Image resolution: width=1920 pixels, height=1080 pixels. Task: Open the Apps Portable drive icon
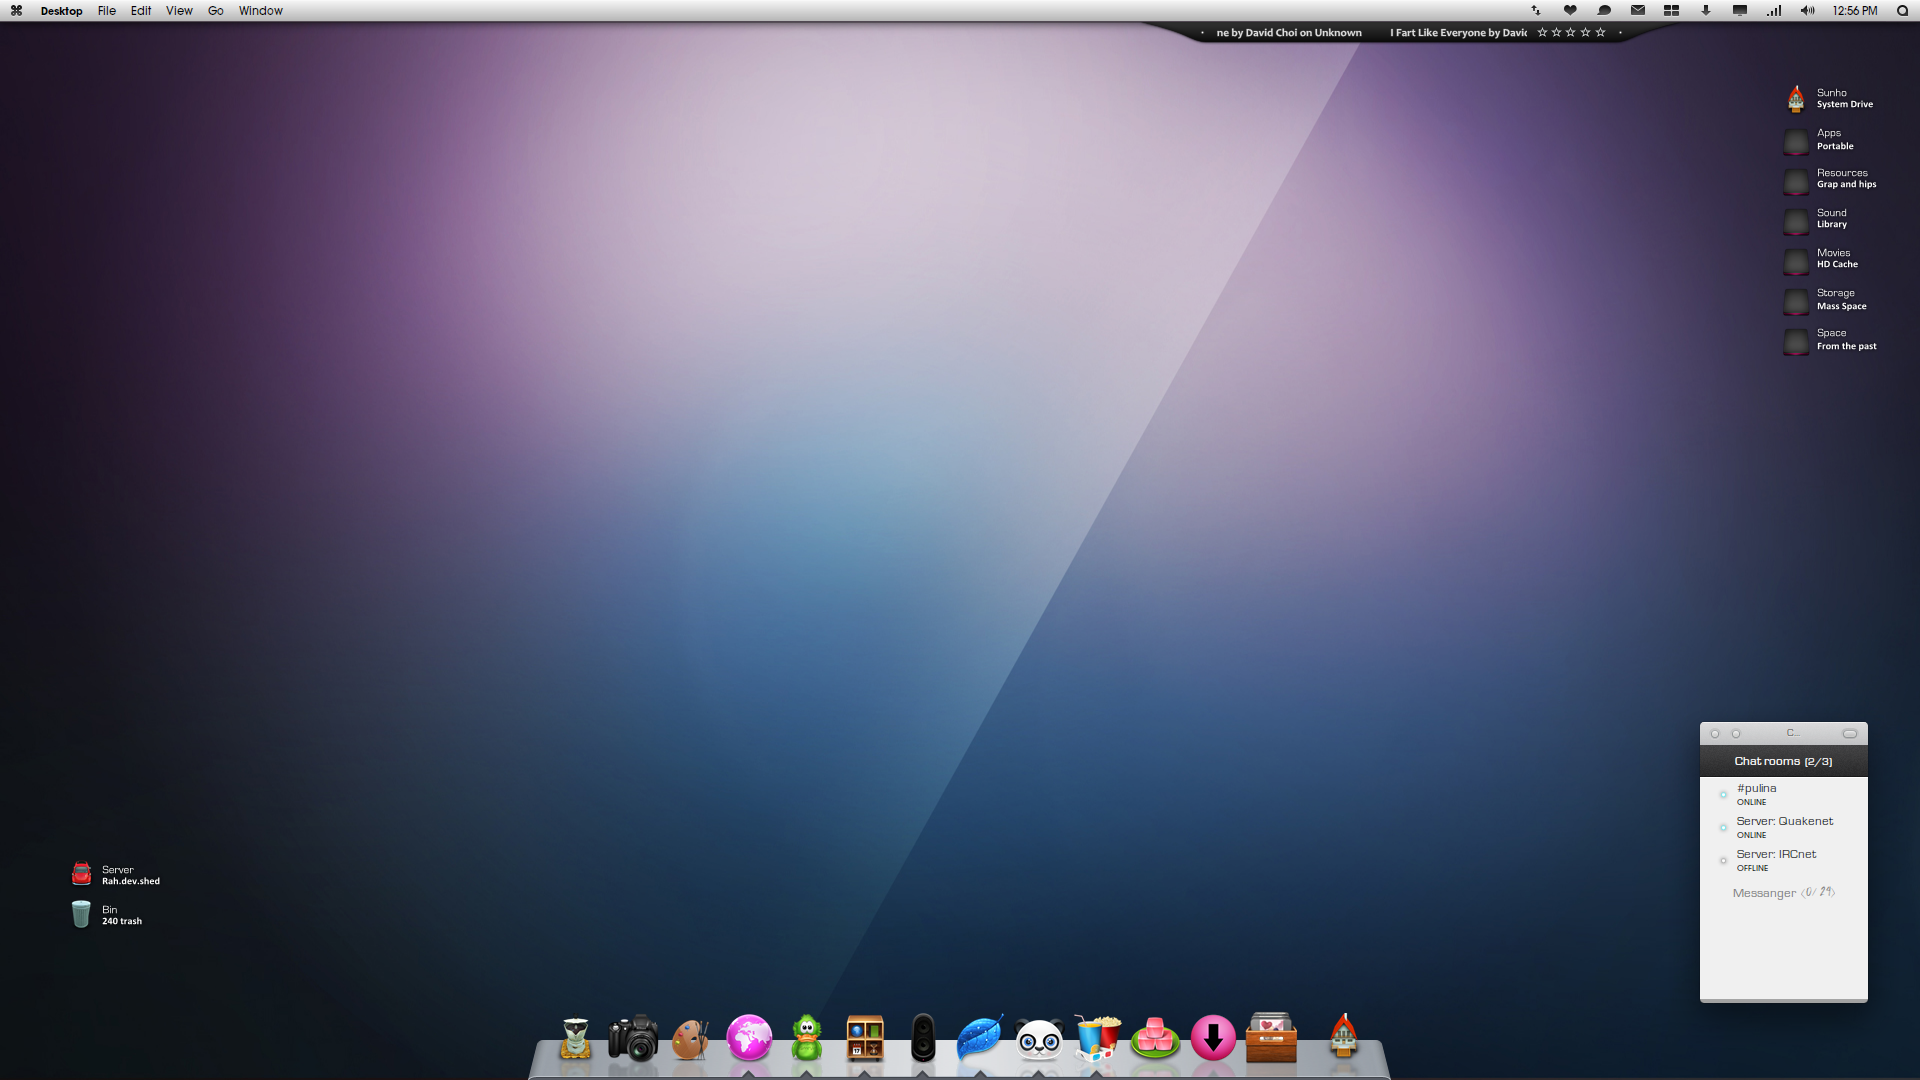[1796, 141]
